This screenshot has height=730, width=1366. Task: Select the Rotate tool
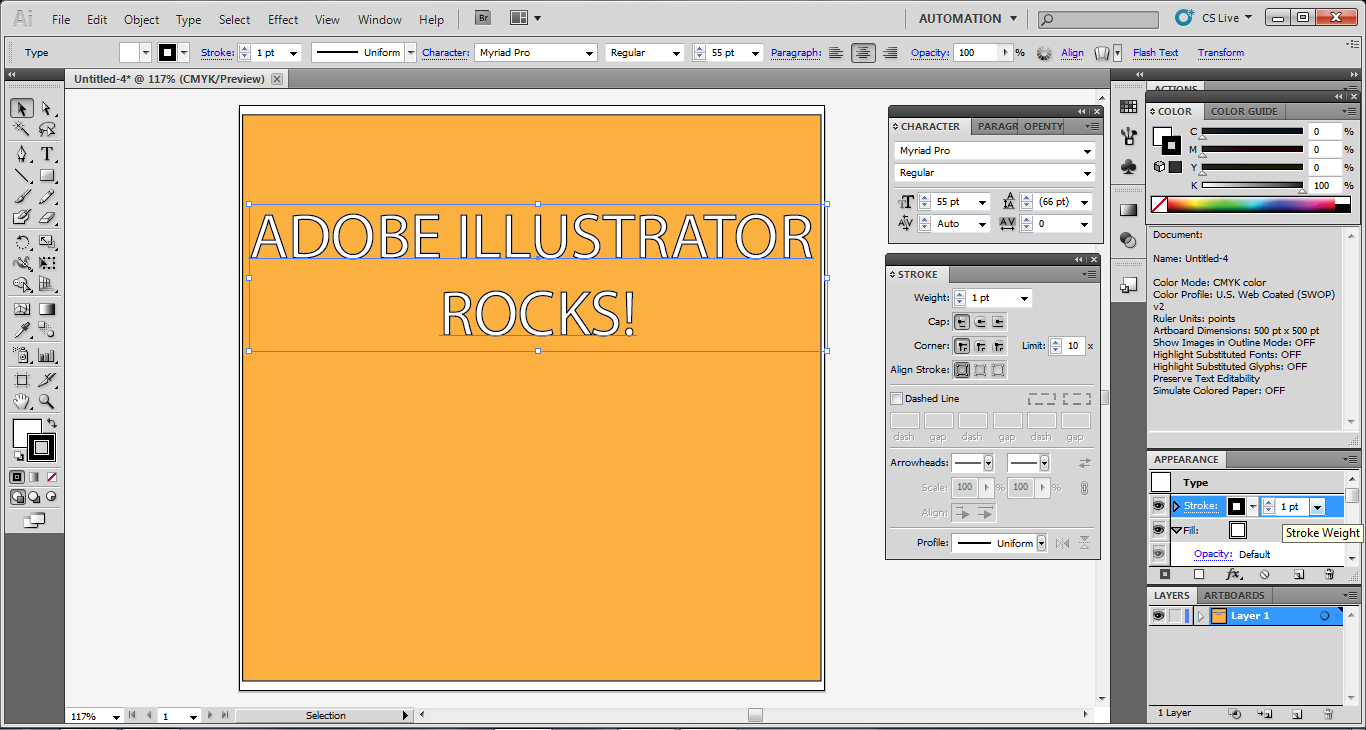pyautogui.click(x=22, y=242)
